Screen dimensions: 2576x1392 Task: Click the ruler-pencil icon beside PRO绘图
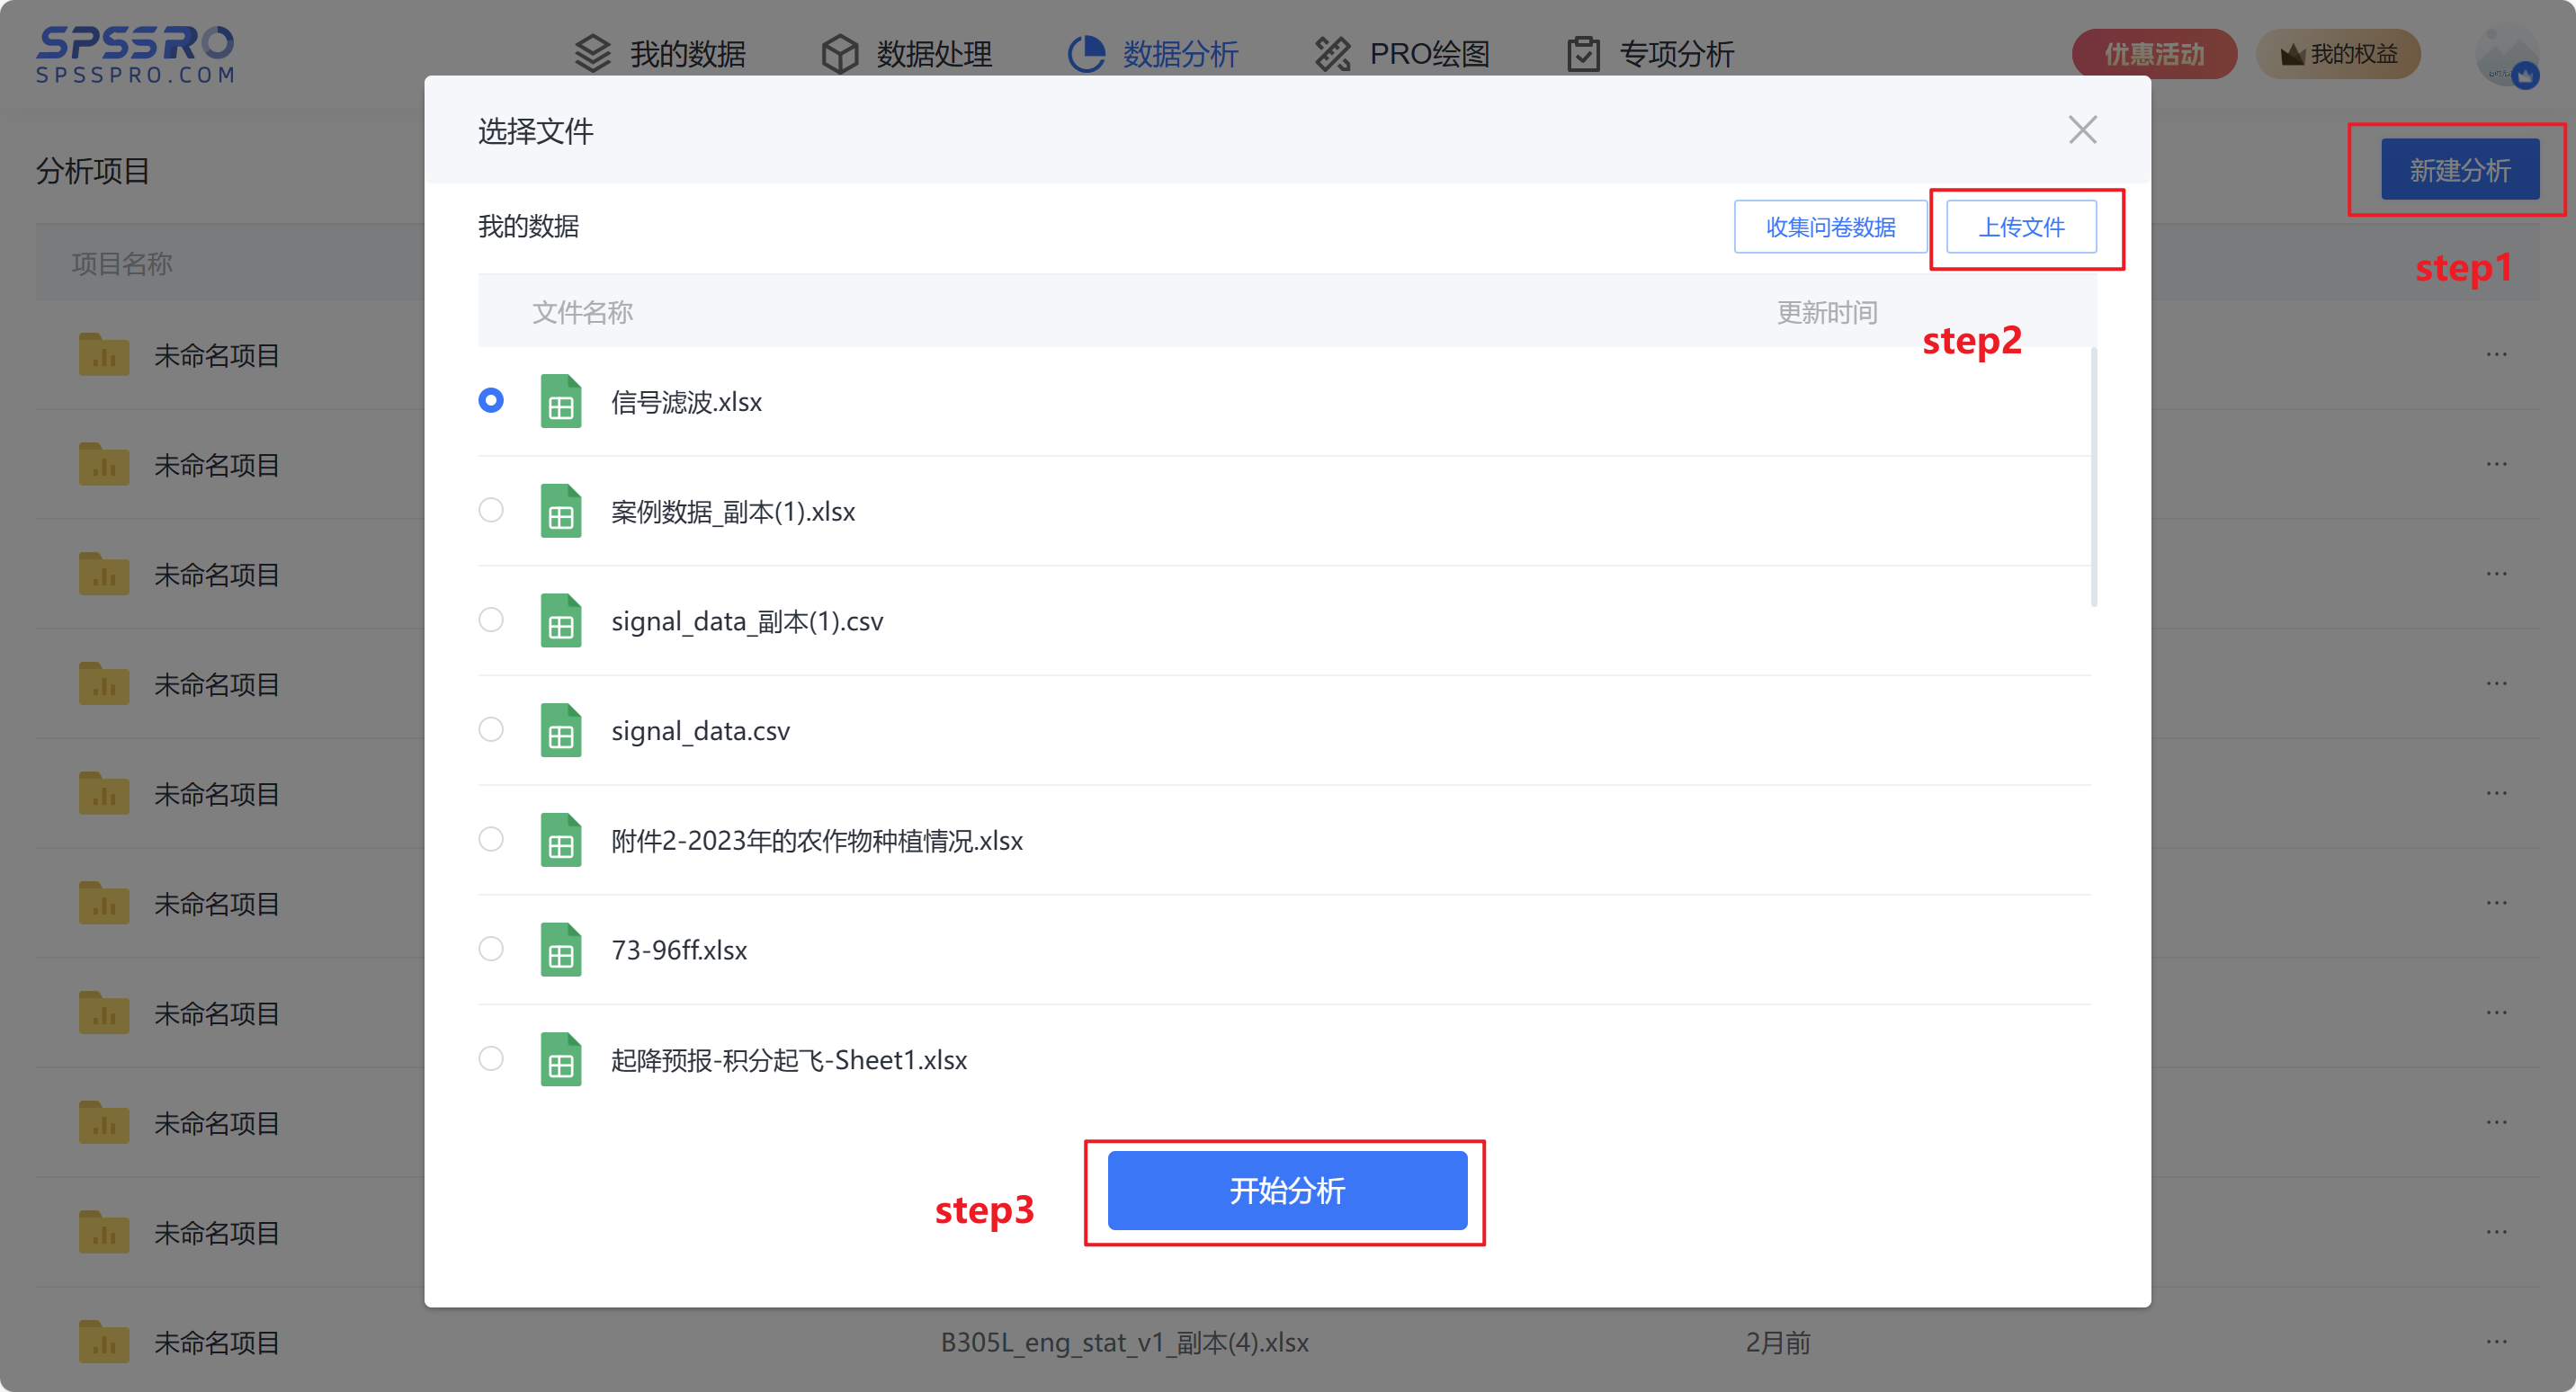[1333, 54]
